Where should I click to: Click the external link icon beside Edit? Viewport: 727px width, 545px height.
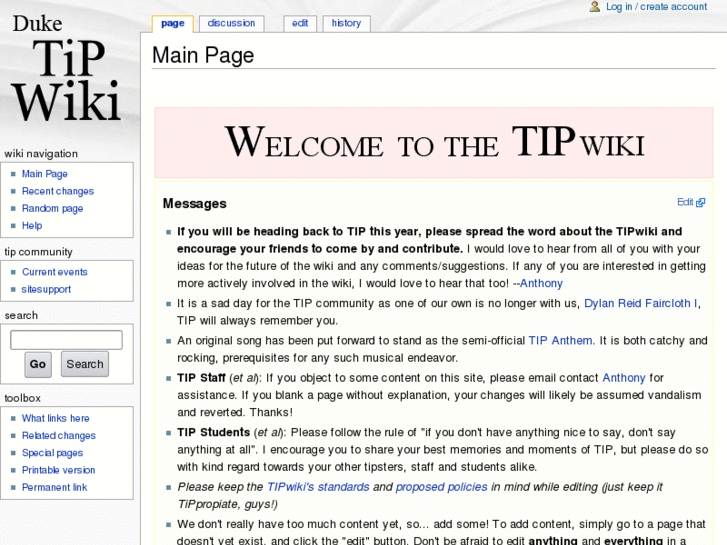[701, 202]
